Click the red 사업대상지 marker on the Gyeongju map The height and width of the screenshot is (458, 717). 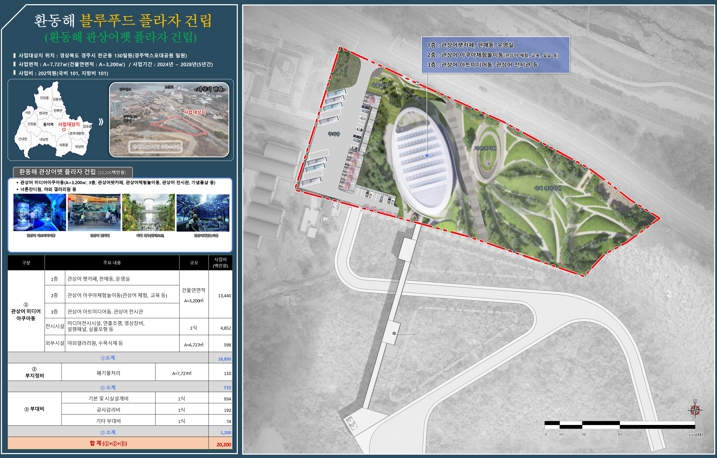pos(68,127)
